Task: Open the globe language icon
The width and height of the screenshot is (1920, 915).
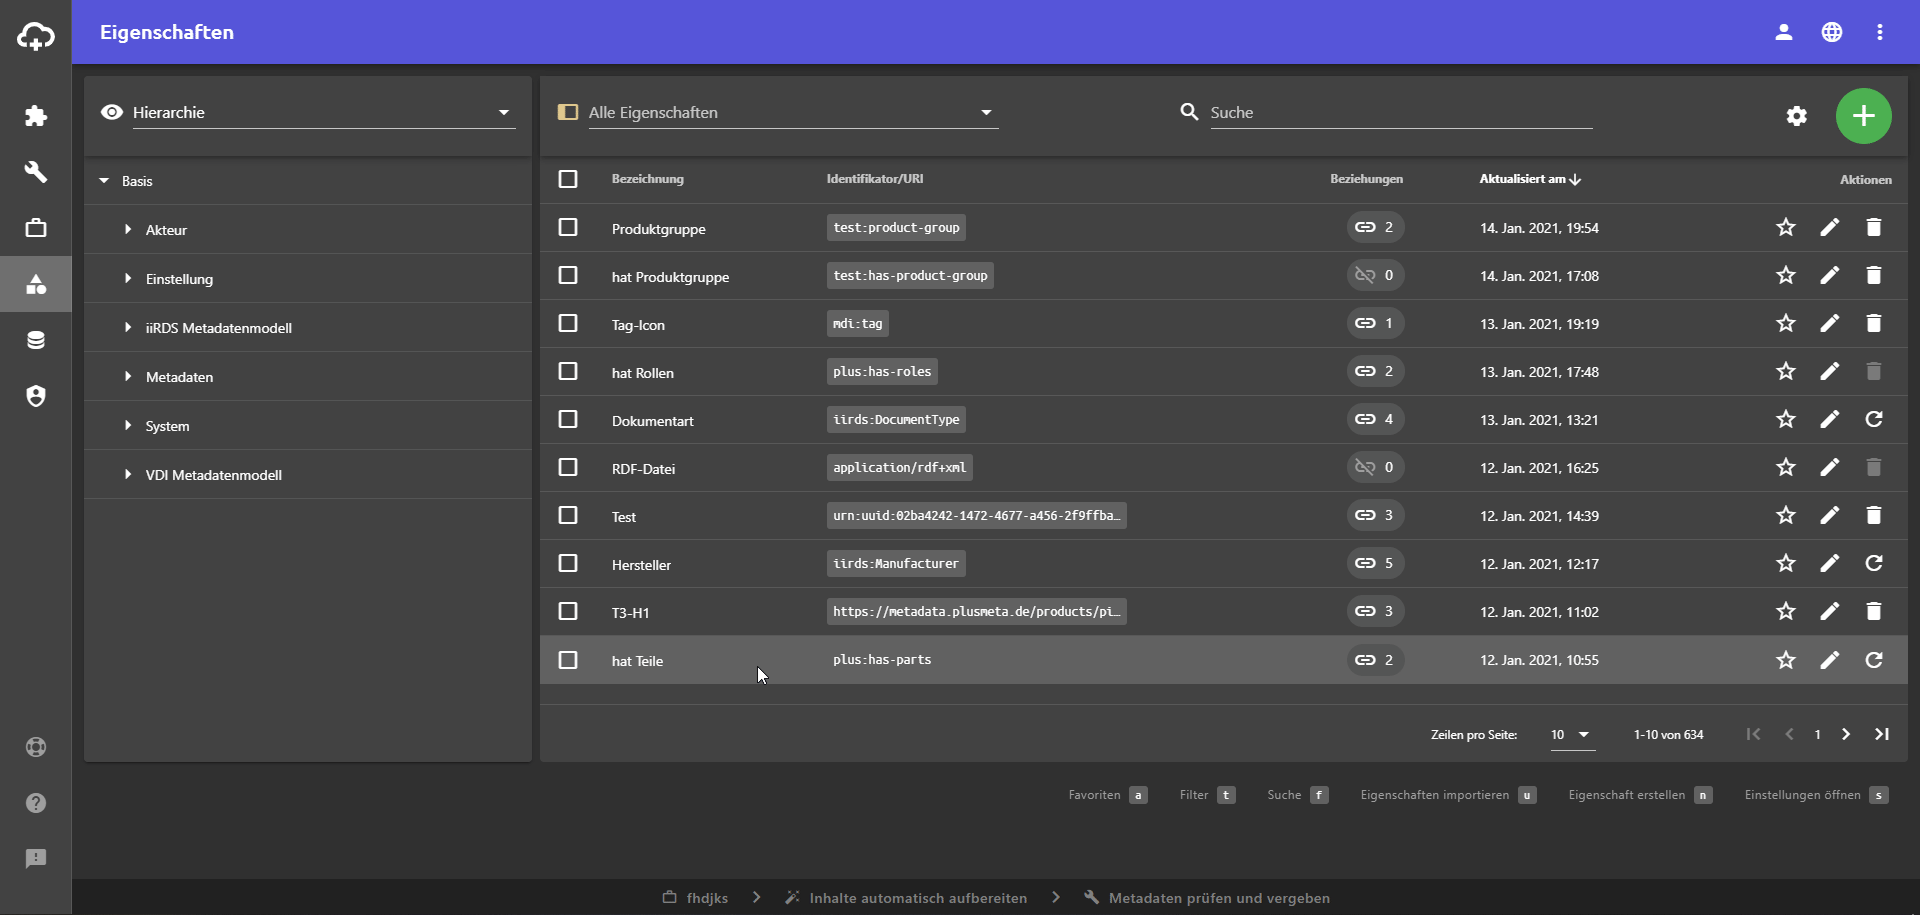Action: pos(1832,32)
